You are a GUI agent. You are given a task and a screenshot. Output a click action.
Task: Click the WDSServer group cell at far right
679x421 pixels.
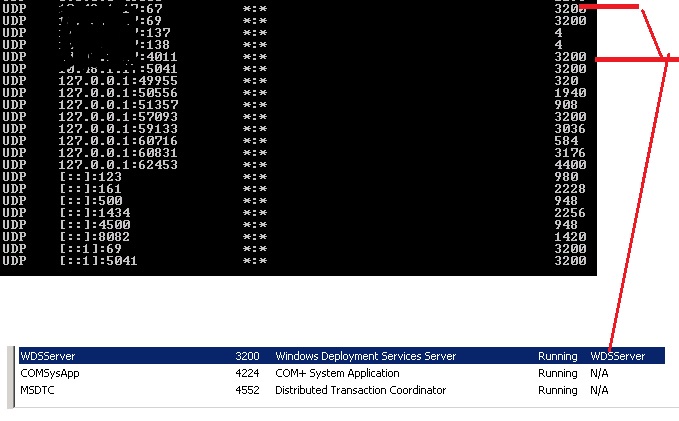(618, 356)
